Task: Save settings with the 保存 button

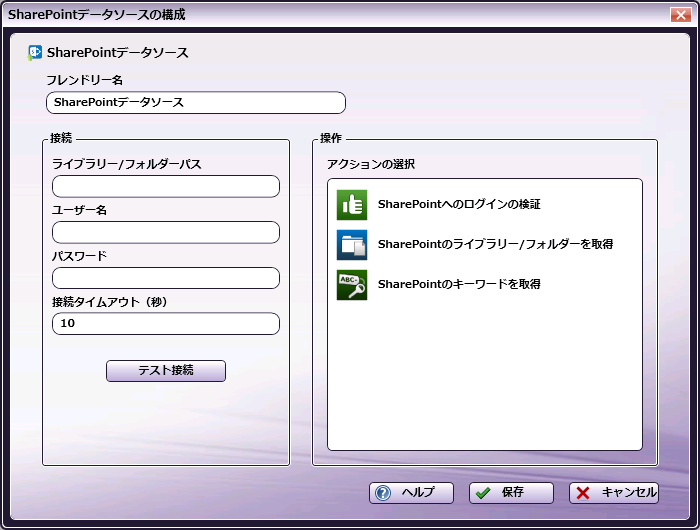Action: (511, 493)
